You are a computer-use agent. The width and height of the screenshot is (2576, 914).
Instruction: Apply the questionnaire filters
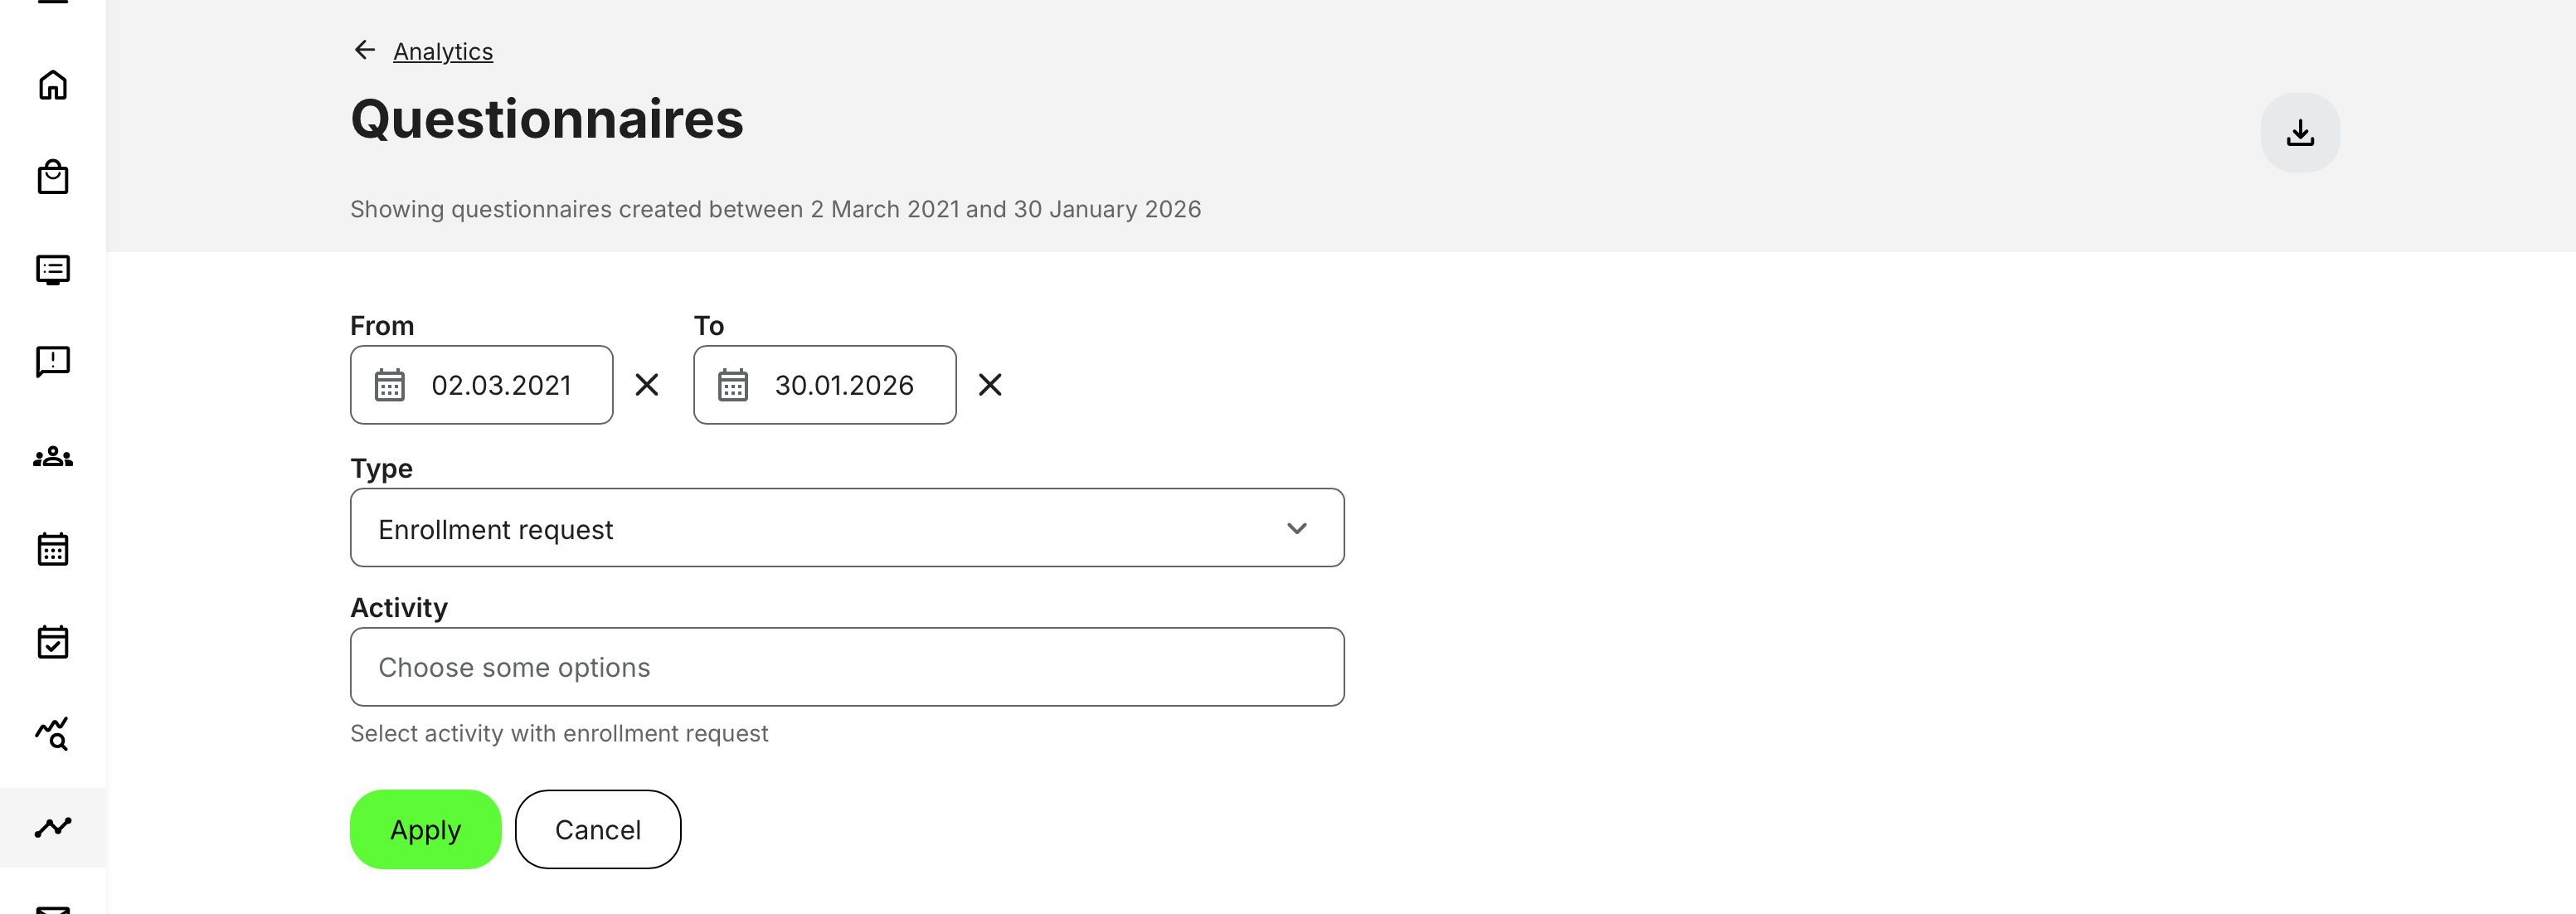tap(424, 829)
